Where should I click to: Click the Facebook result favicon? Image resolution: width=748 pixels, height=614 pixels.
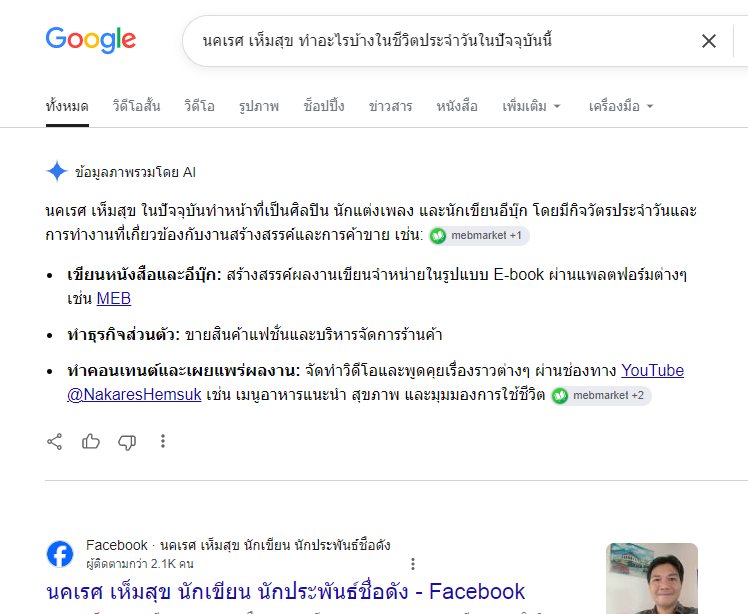click(x=60, y=554)
